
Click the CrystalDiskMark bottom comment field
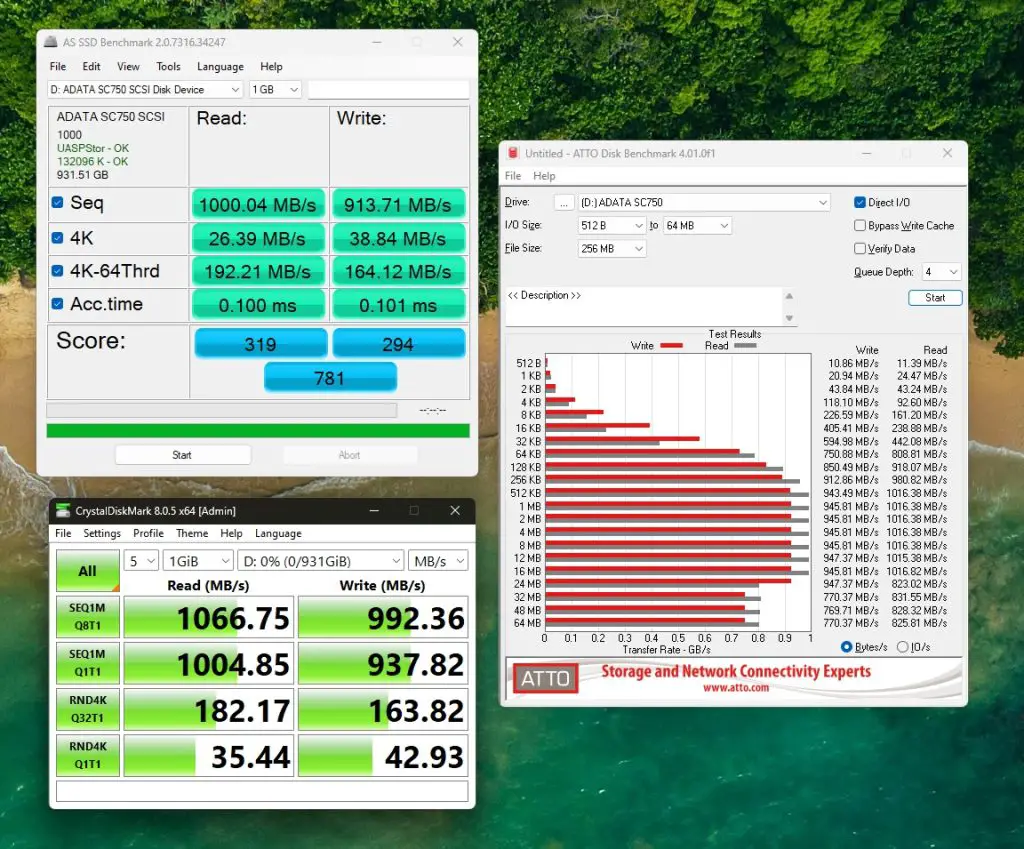(262, 791)
